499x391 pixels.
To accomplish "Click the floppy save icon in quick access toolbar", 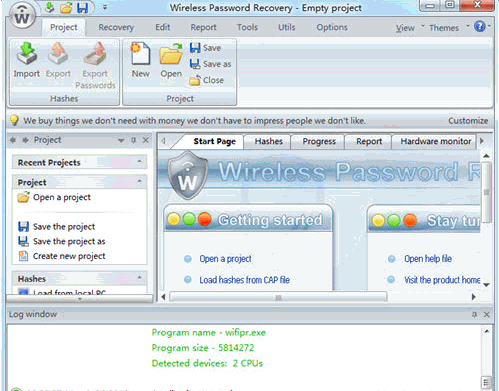I will coord(82,7).
